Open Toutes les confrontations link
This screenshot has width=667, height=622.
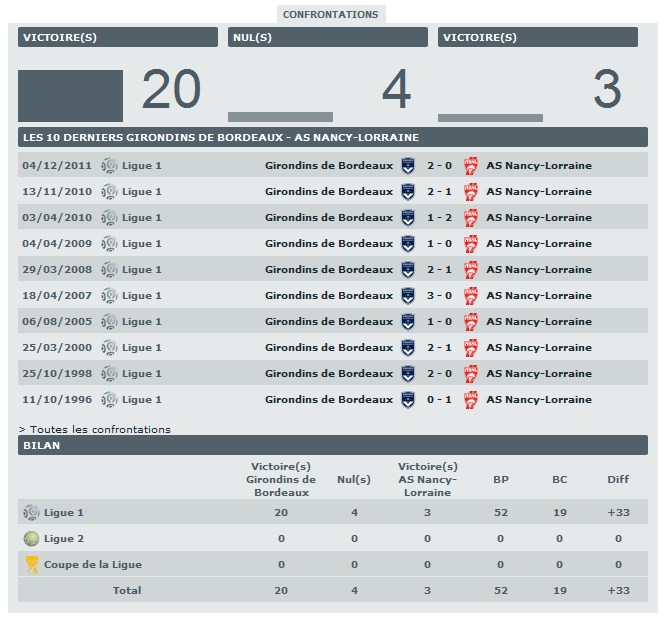tap(95, 429)
